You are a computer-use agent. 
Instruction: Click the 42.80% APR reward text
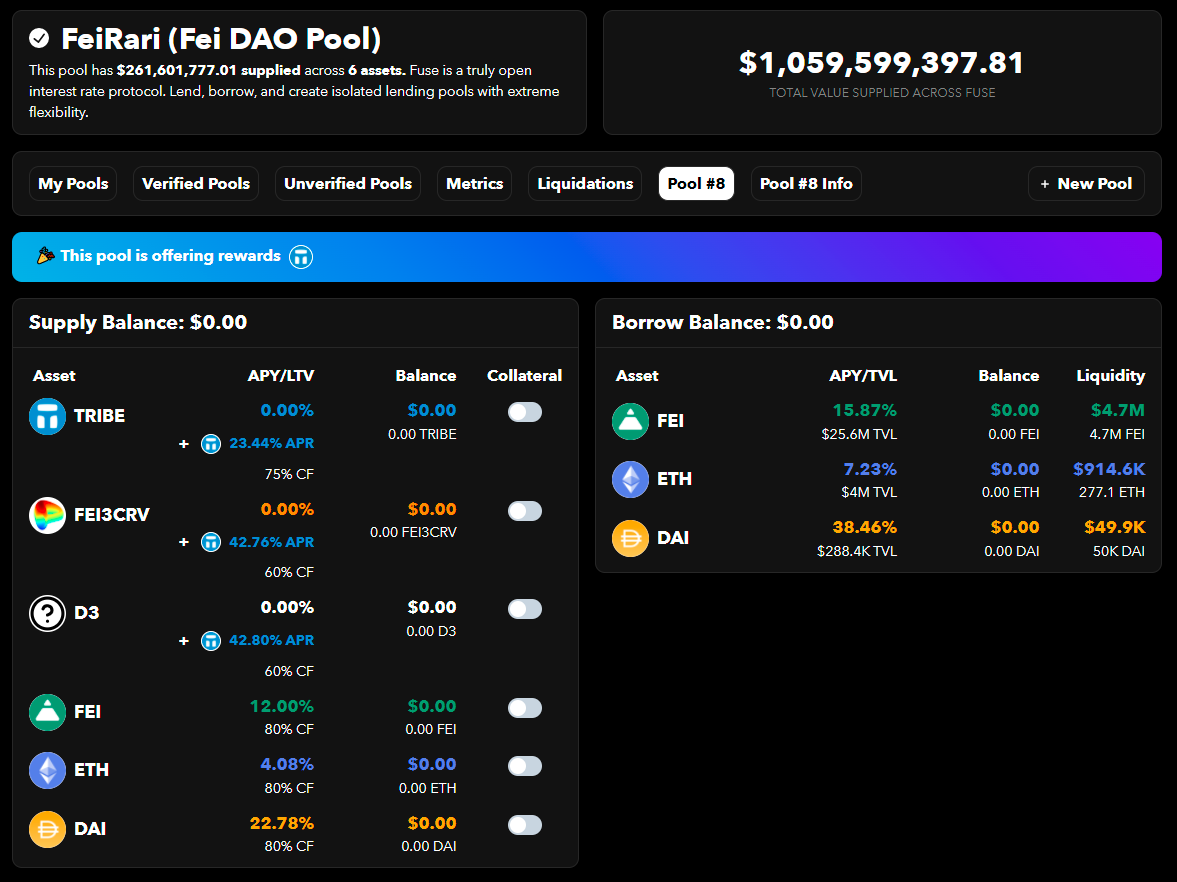(272, 641)
